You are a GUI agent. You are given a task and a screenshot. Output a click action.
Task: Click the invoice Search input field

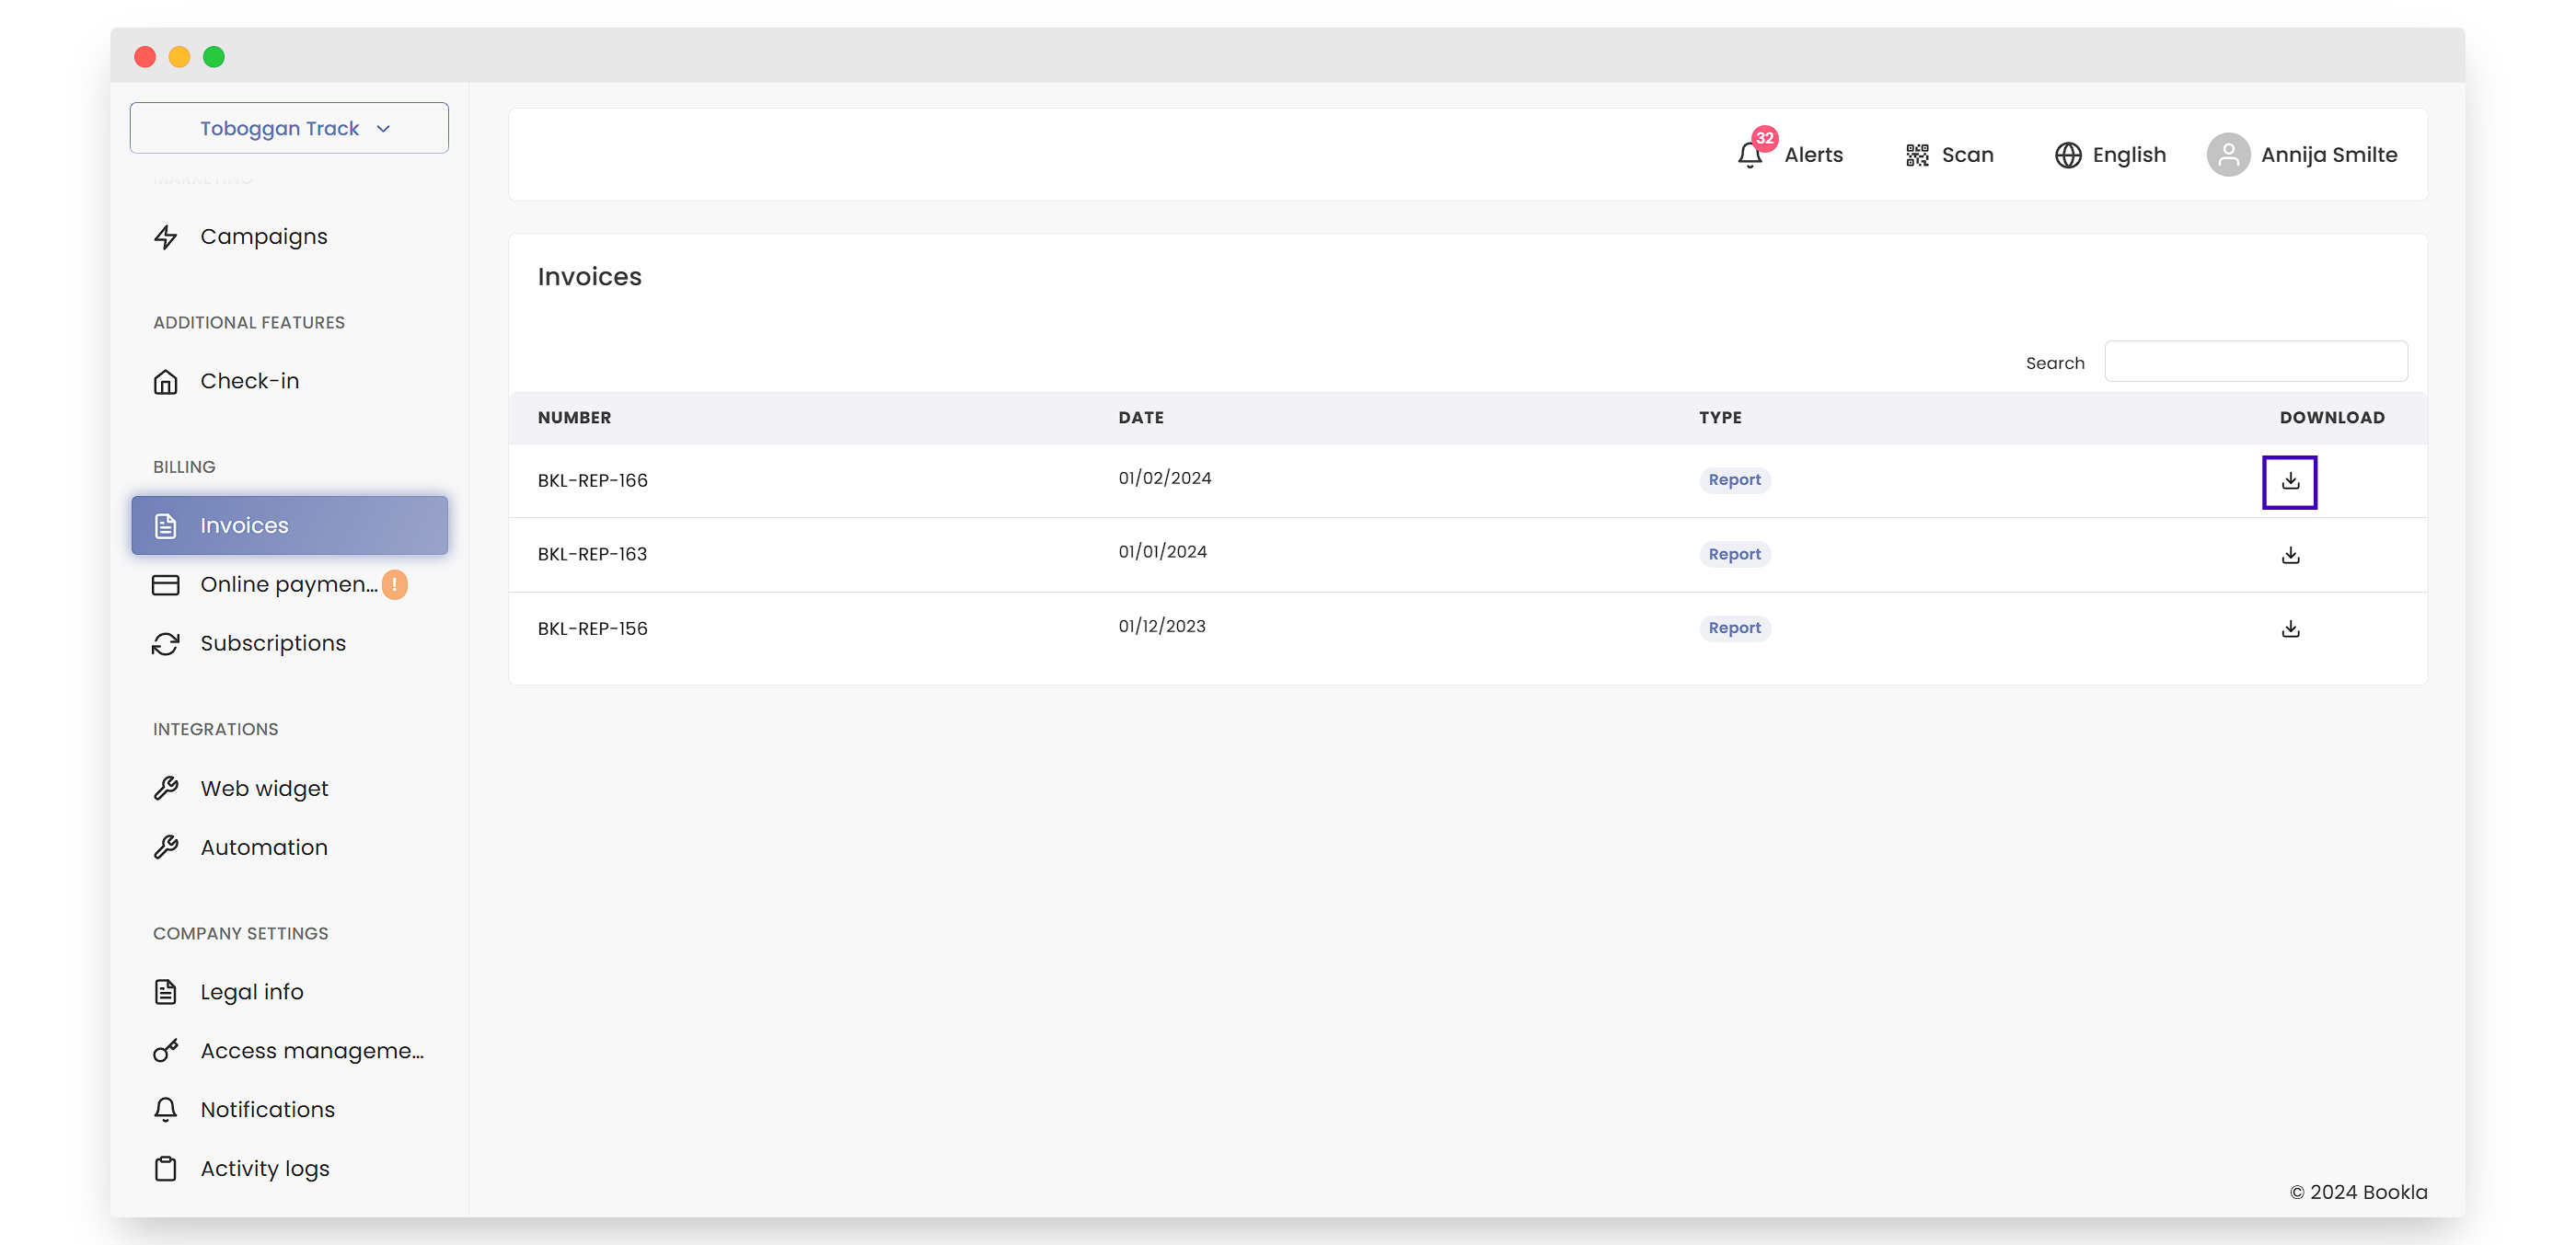(2255, 362)
